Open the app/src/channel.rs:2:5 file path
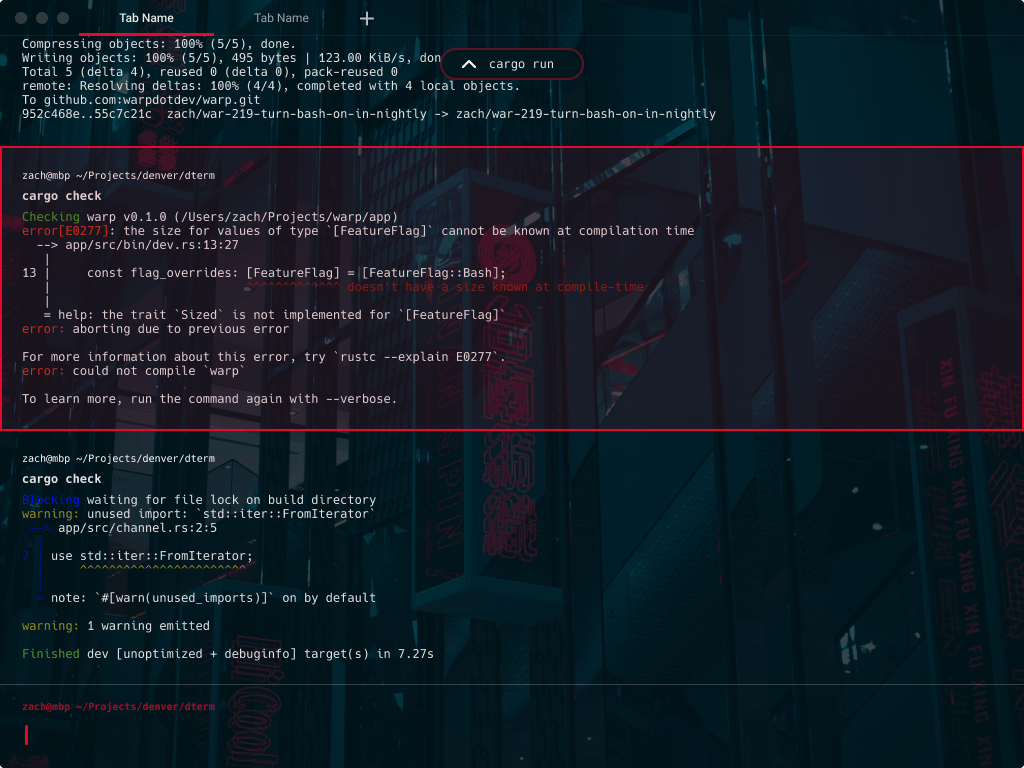Viewport: 1024px width, 768px height. point(137,528)
